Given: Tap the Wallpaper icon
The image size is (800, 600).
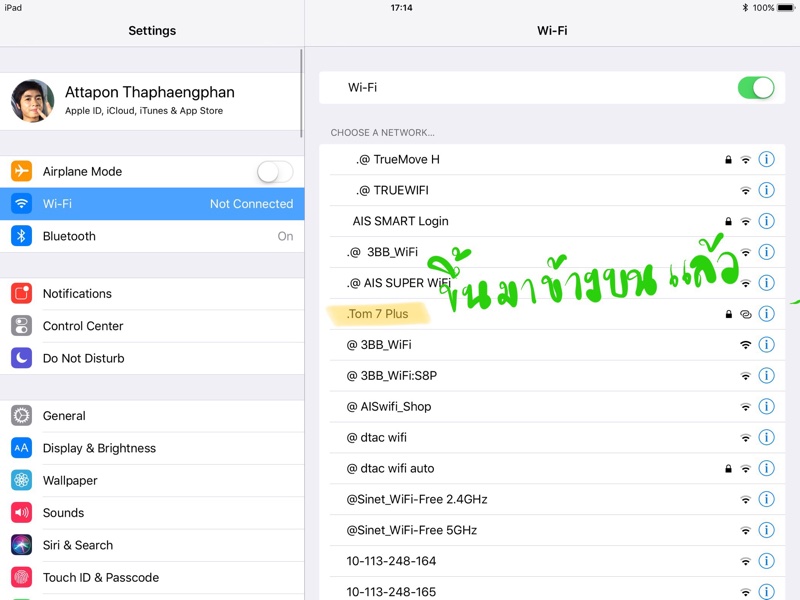Looking at the screenshot, I should pos(21,480).
